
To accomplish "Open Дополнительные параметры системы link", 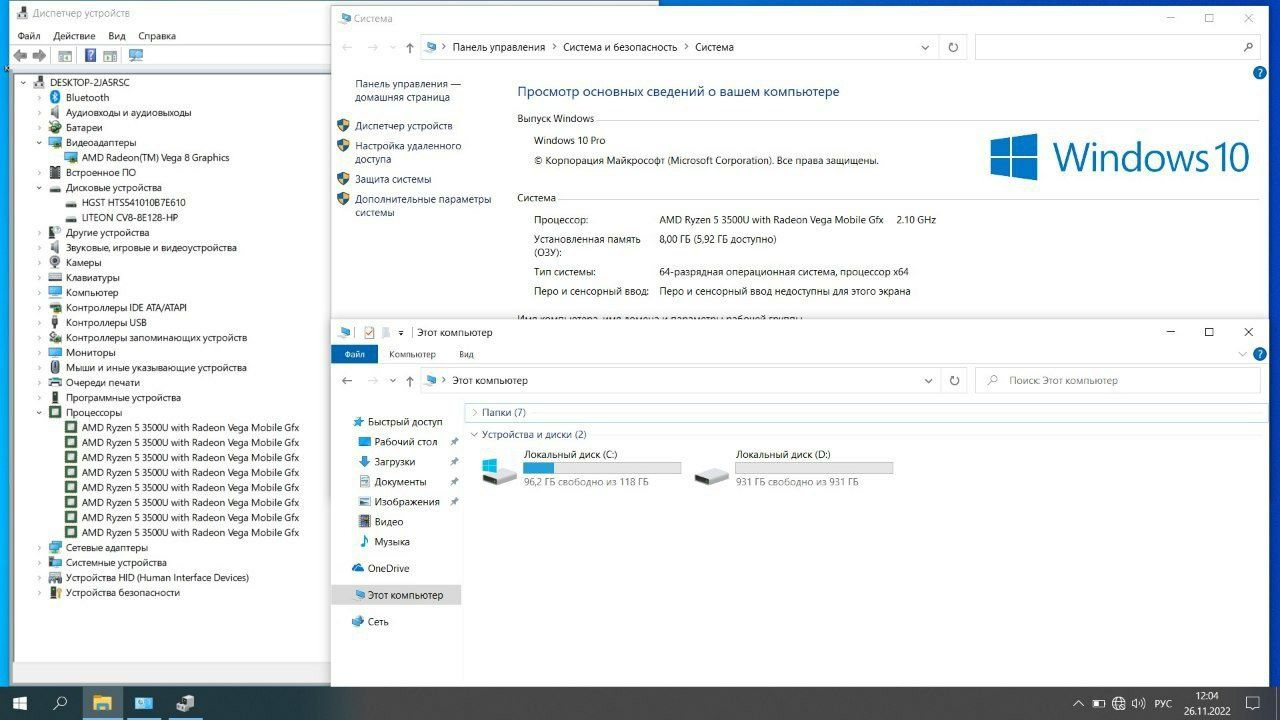I will [423, 205].
